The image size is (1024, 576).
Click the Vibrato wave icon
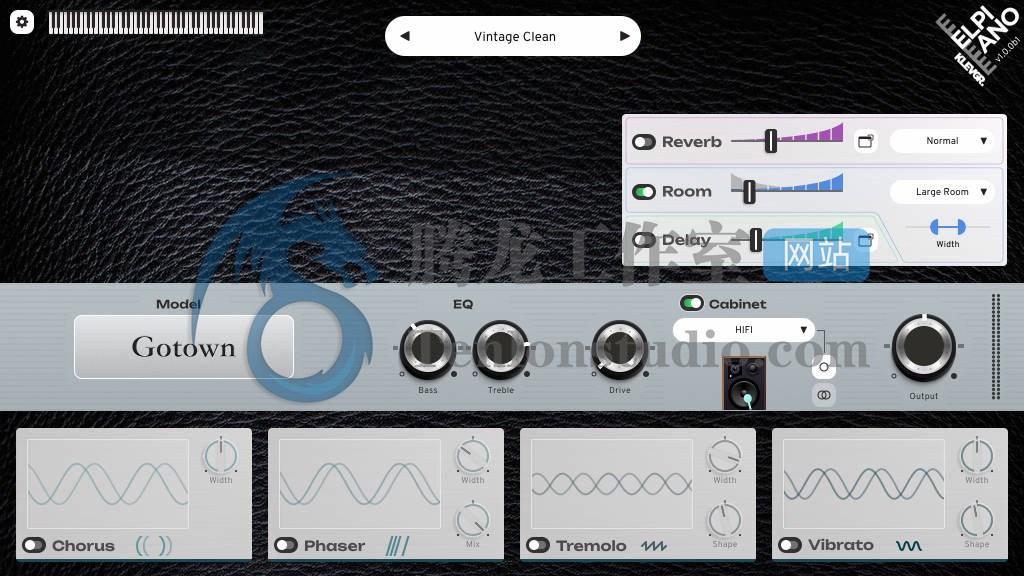(x=909, y=545)
